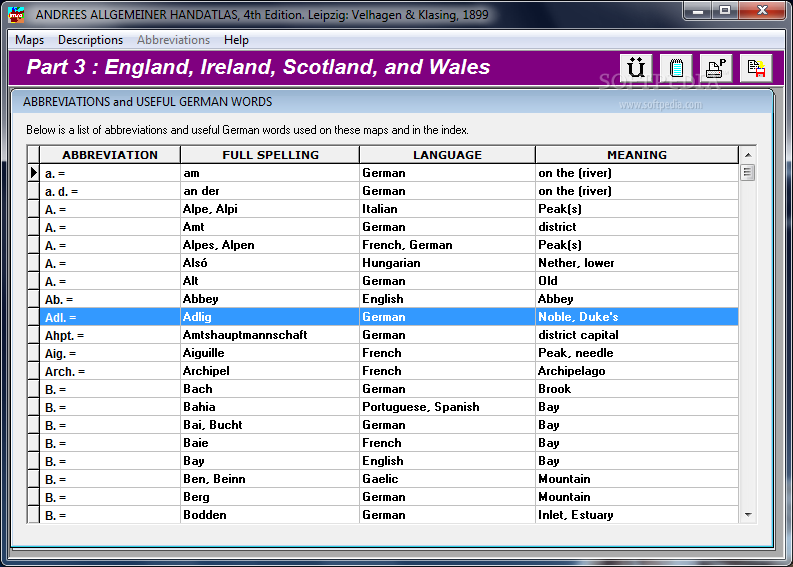
Task: Click the scrollbar up arrow
Action: [x=748, y=155]
